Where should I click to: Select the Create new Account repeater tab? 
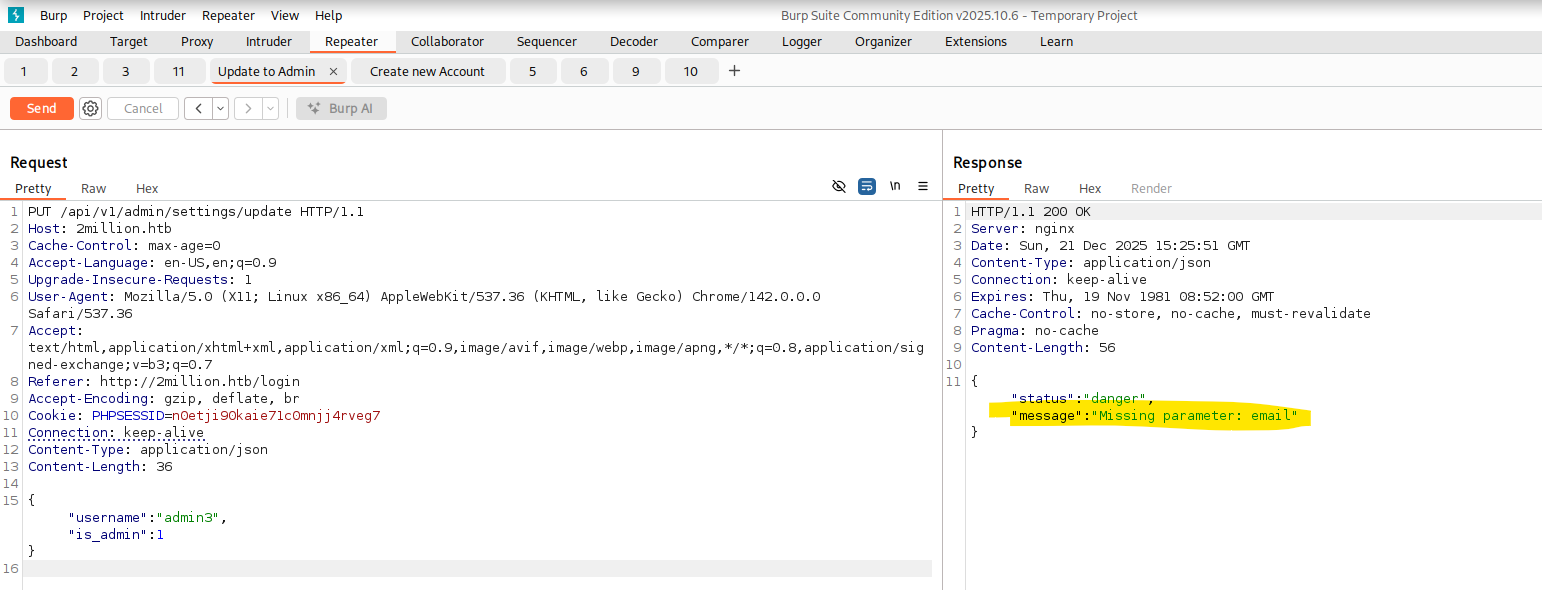click(x=427, y=71)
